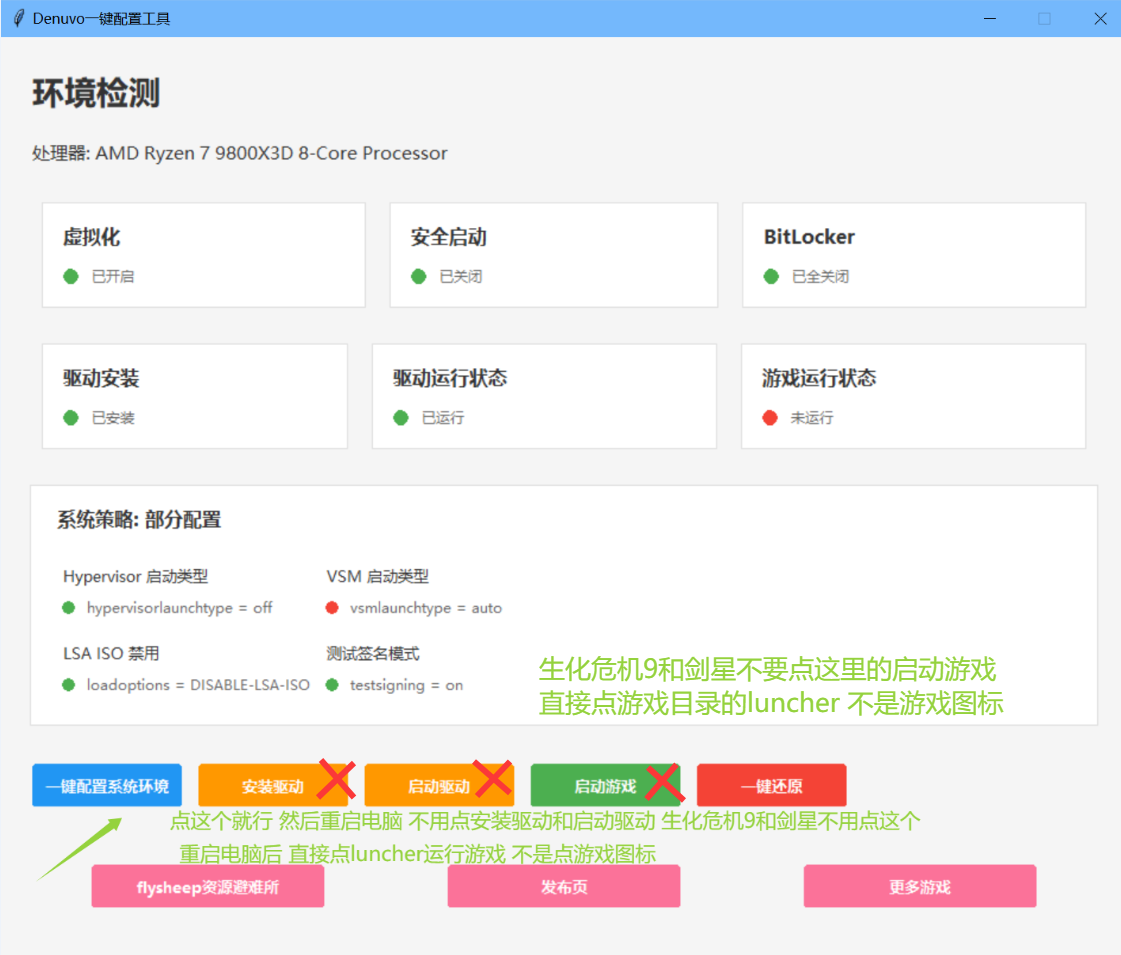The image size is (1121, 955).
Task: Open 更多游戏 pink button
Action: tap(919, 886)
